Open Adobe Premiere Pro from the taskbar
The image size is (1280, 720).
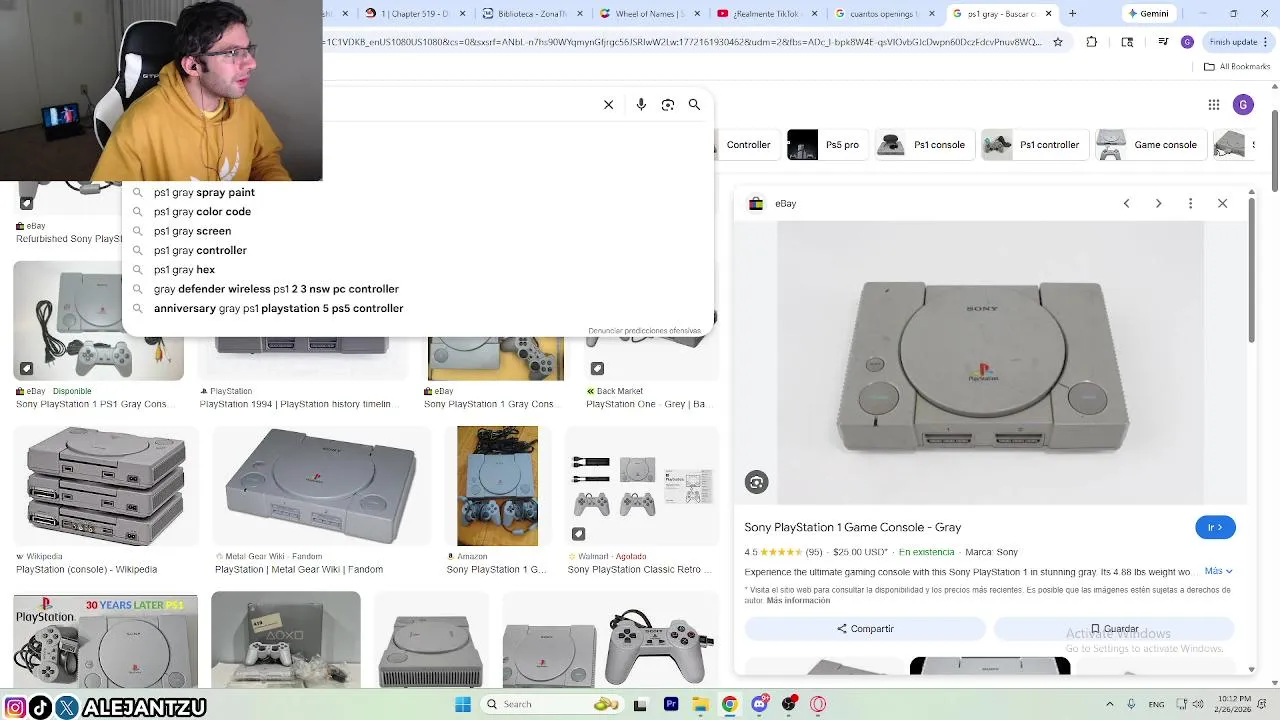(x=671, y=704)
